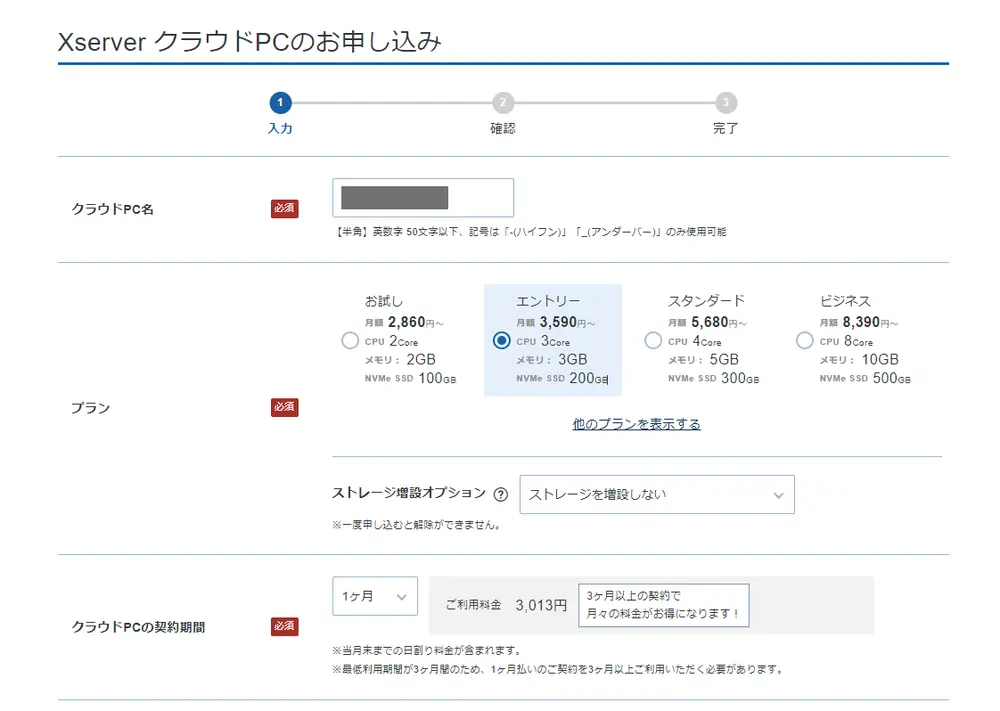Select the ビジネス plan radio button
The width and height of the screenshot is (1000, 711).
[804, 341]
